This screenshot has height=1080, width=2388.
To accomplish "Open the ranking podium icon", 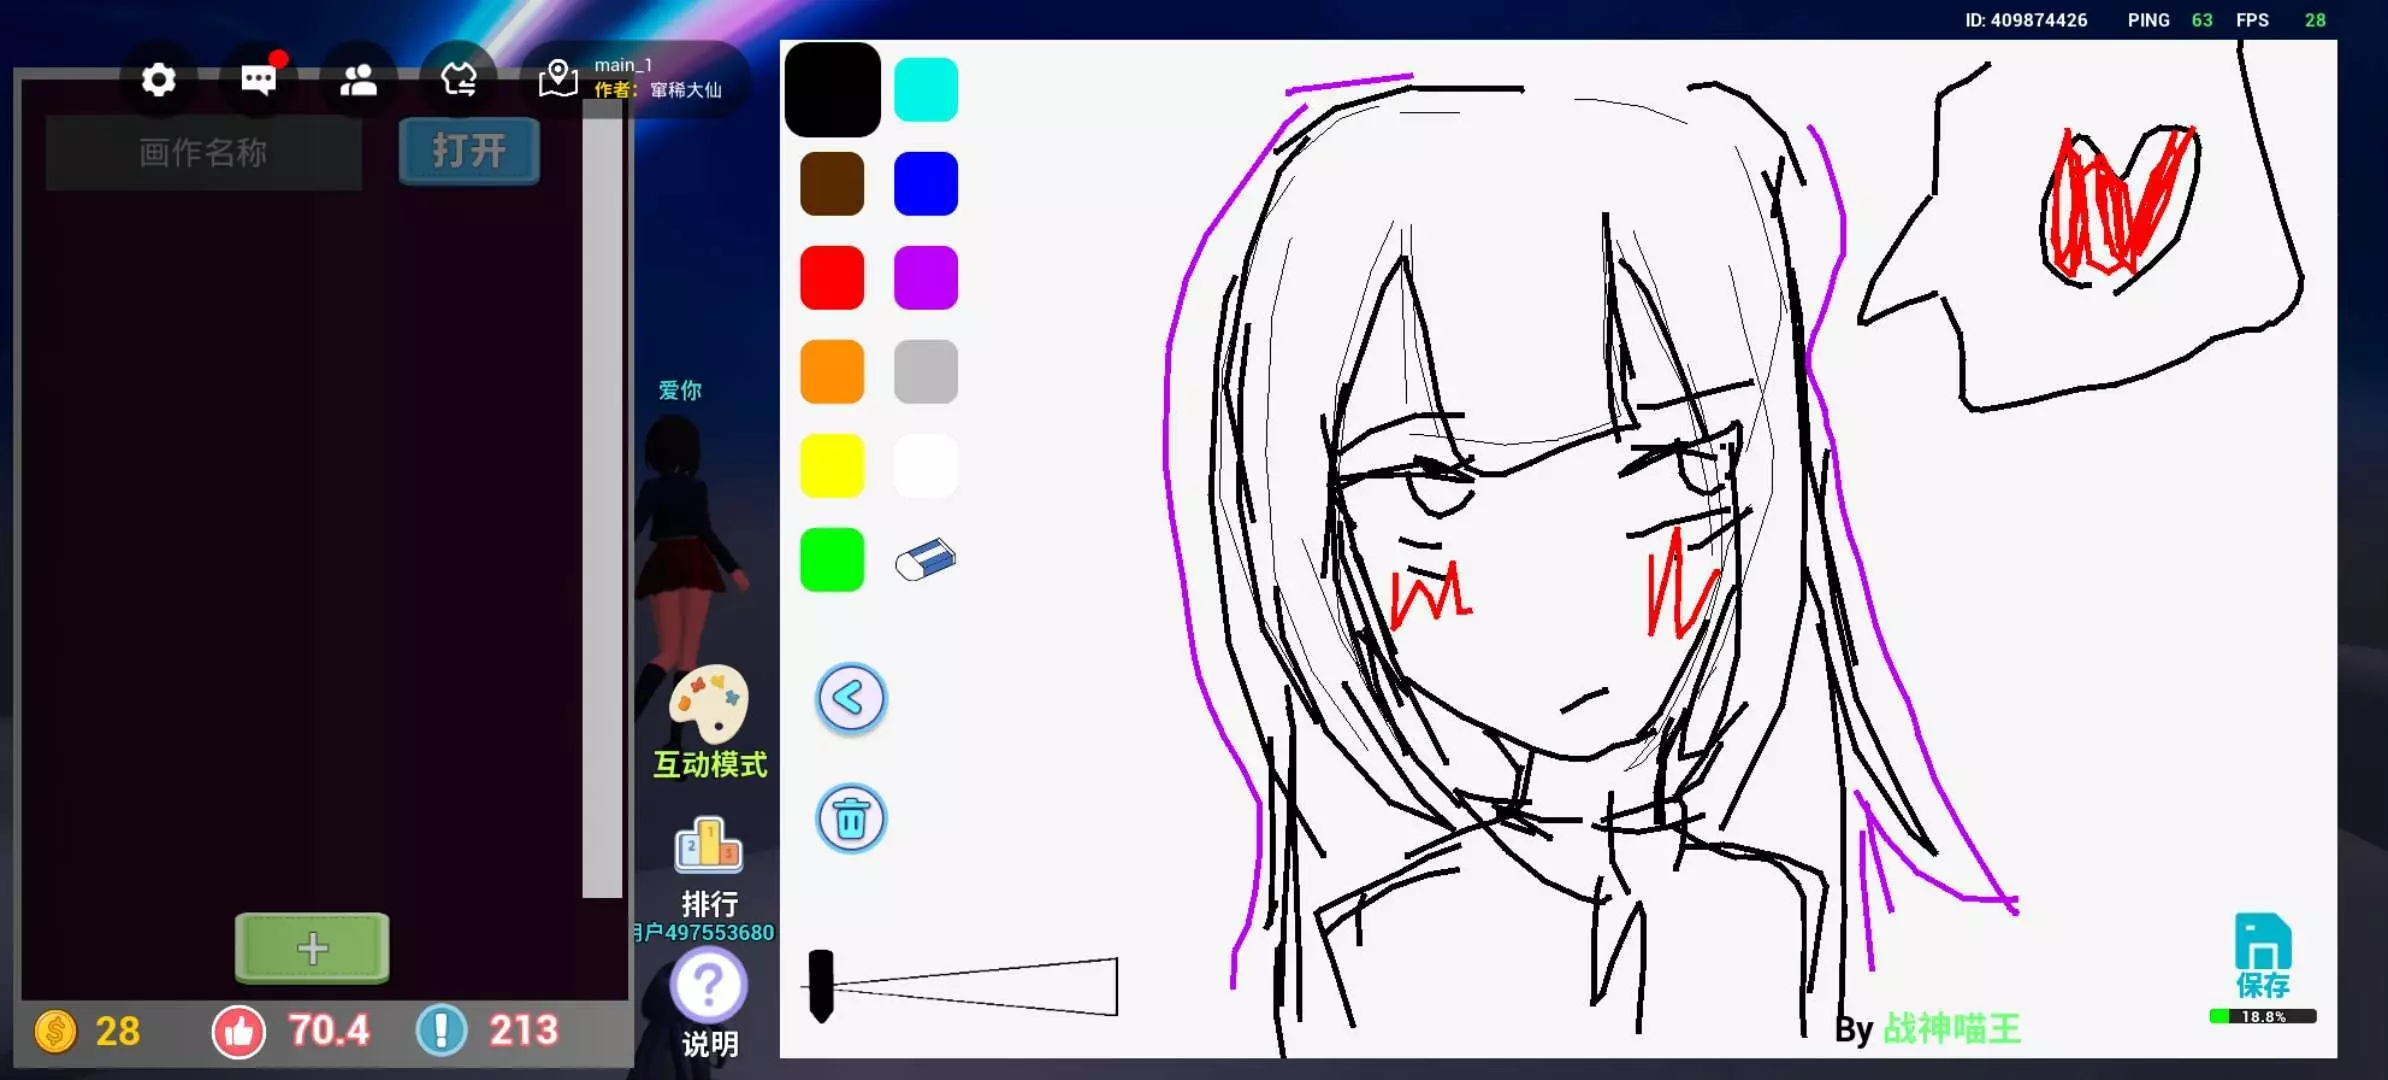I will click(x=708, y=846).
